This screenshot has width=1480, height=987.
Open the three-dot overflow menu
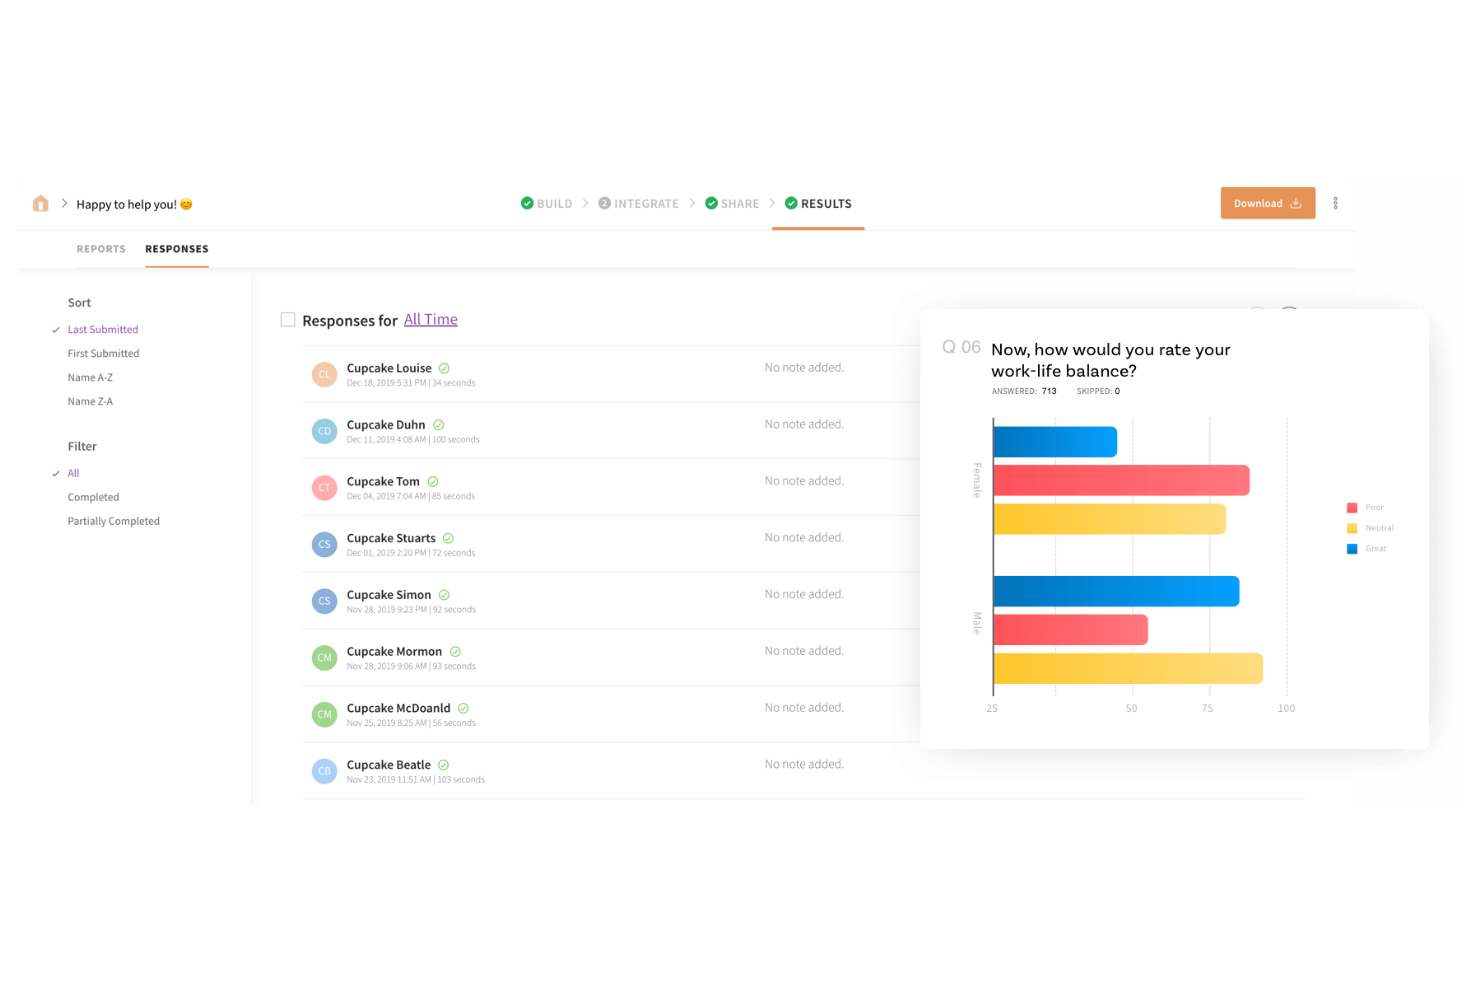click(1336, 203)
